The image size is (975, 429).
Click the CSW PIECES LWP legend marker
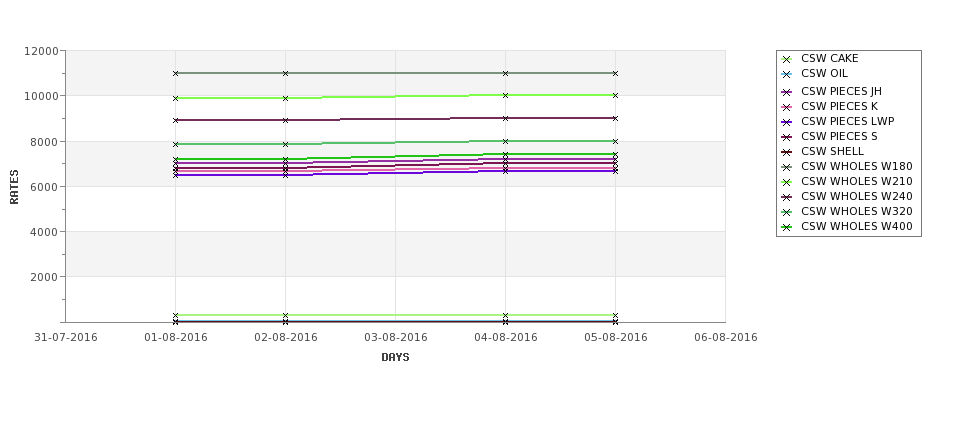tap(786, 122)
